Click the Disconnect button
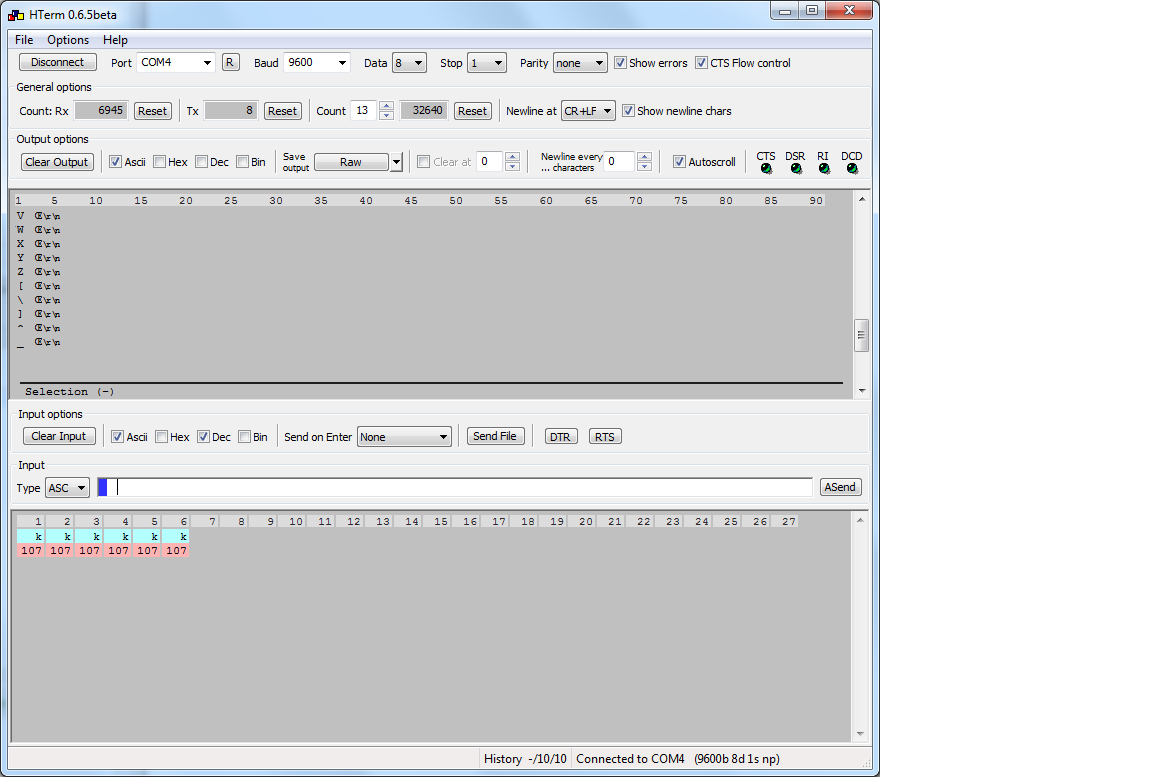The image size is (1152, 777). pos(57,62)
